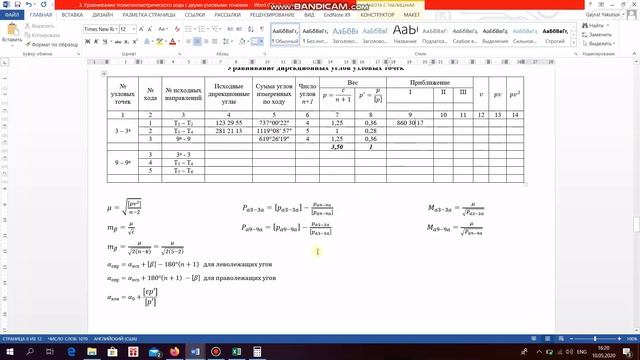Image resolution: width=640 pixels, height=360 pixels.
Task: Open the Times New Roman font dropdown
Action: (116, 29)
